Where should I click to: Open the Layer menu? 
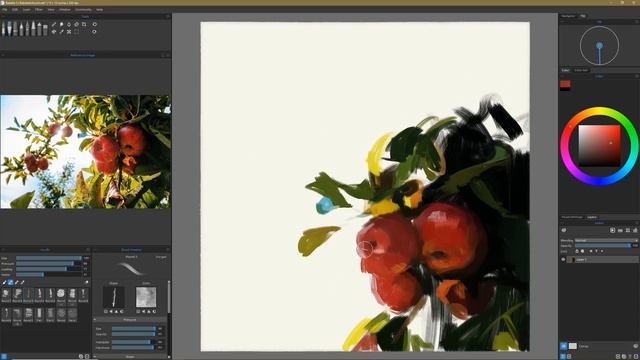coord(26,9)
